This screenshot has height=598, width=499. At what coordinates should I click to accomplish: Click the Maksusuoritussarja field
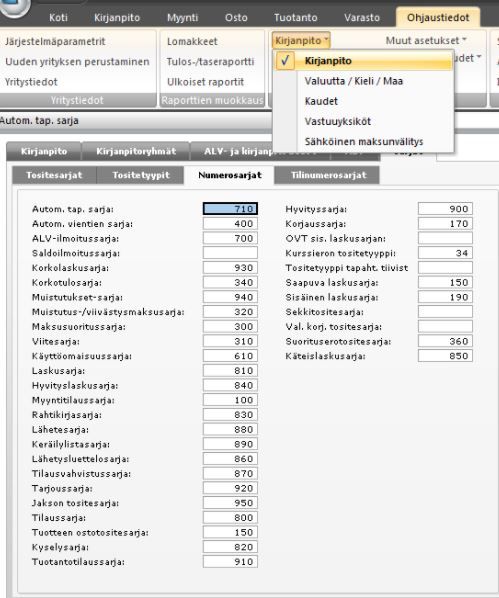(230, 326)
